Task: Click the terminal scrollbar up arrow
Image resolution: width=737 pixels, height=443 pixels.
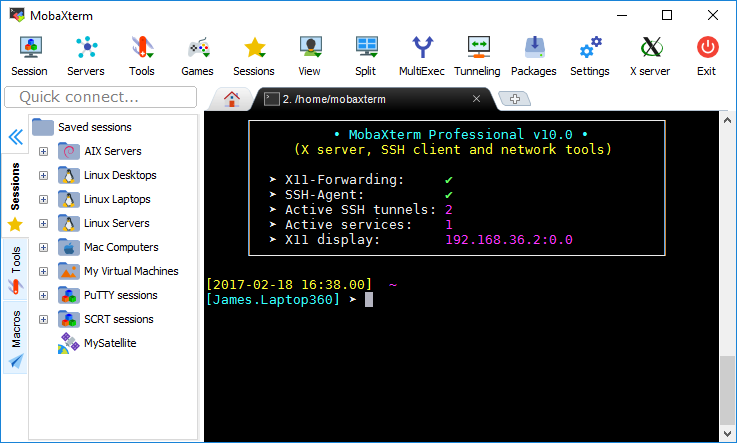Action: point(727,120)
